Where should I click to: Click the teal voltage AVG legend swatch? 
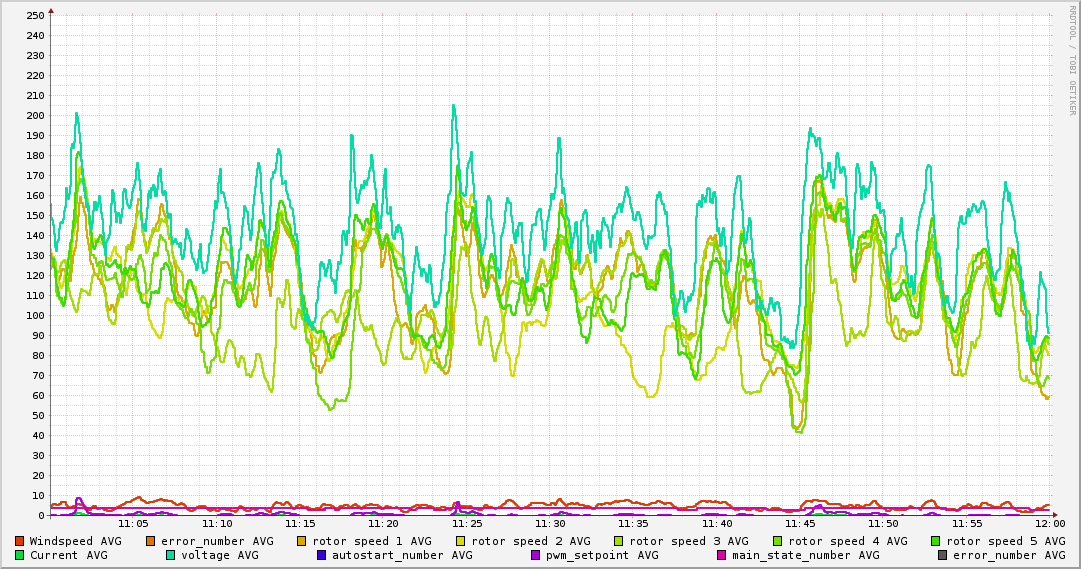[170, 555]
